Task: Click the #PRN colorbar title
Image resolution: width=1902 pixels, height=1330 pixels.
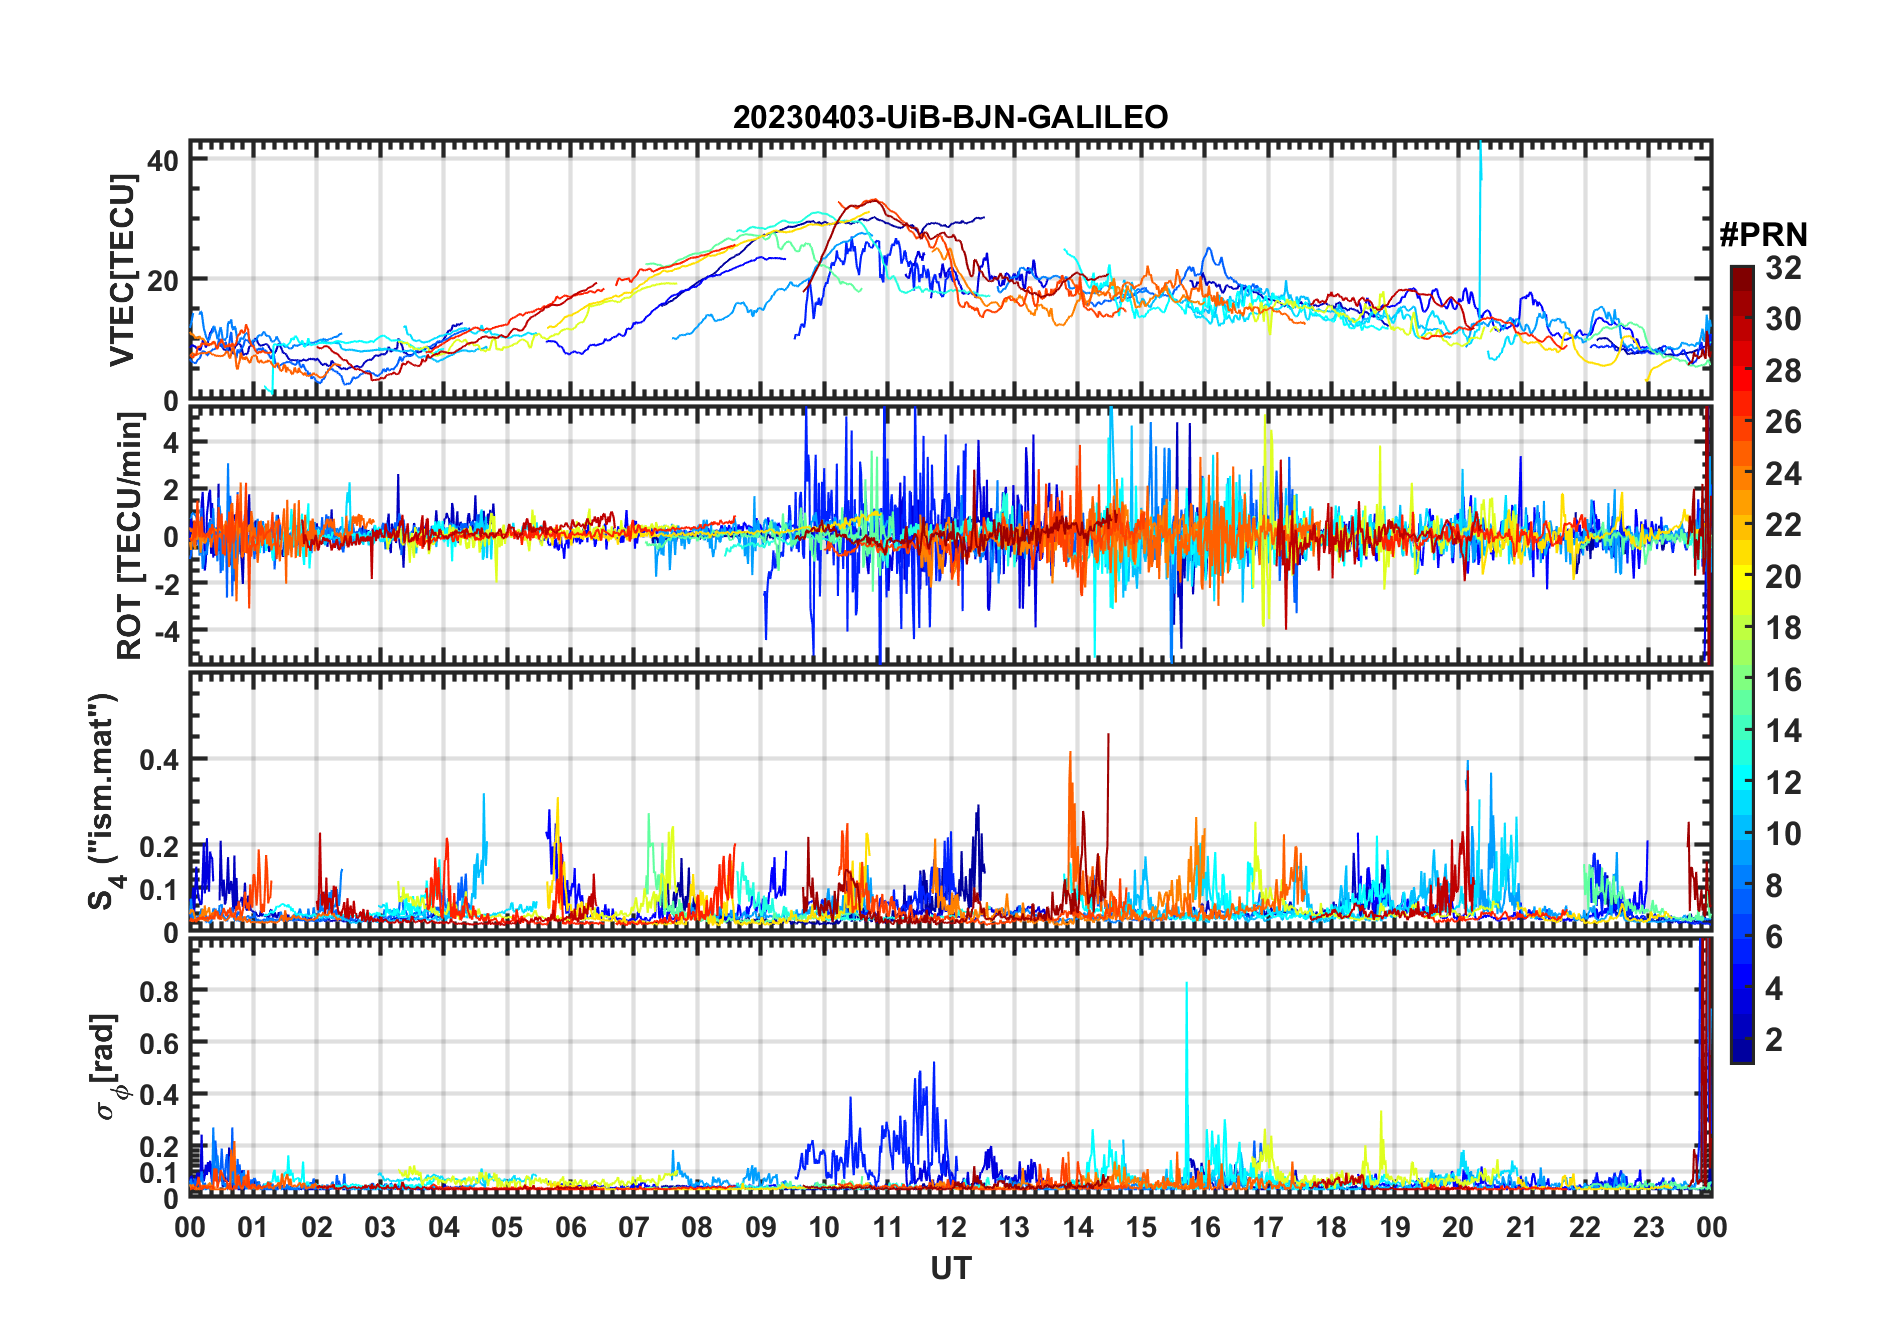Action: [1763, 235]
